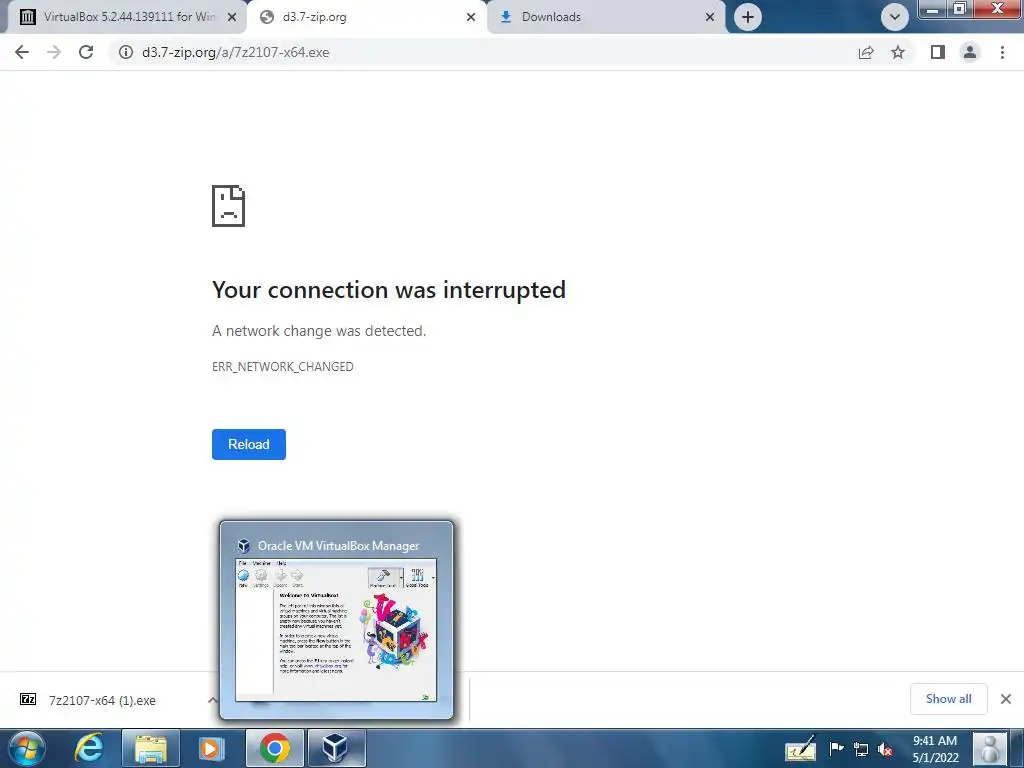This screenshot has height=768, width=1024.
Task: Open the Chrome profile avatar
Action: pyautogui.click(x=970, y=52)
